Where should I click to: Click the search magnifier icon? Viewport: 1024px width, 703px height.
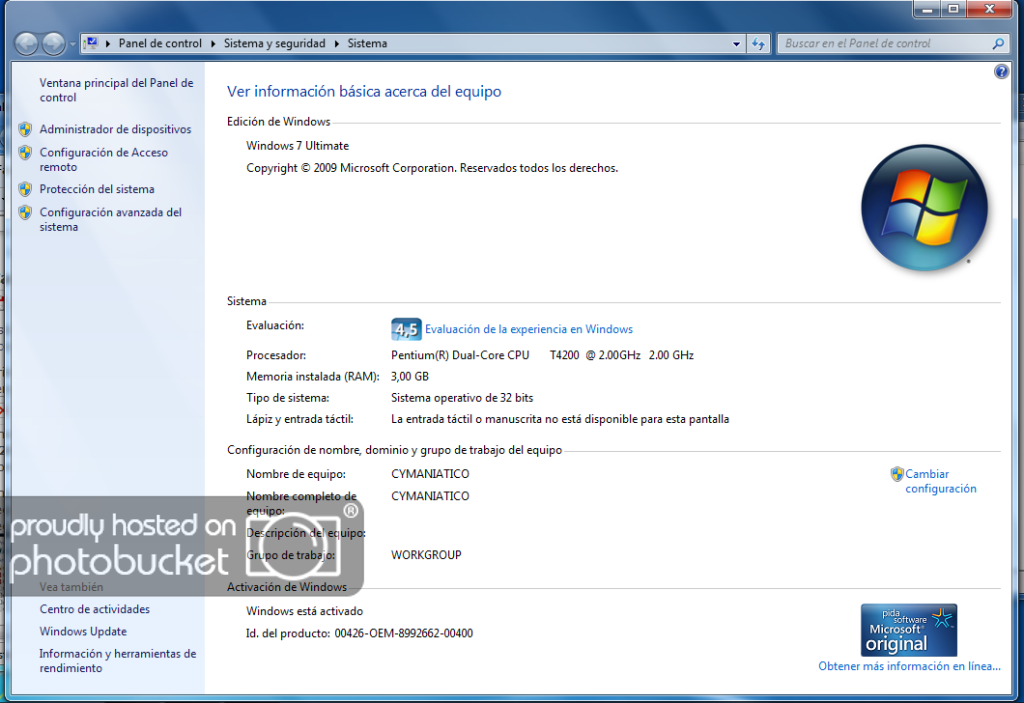998,44
